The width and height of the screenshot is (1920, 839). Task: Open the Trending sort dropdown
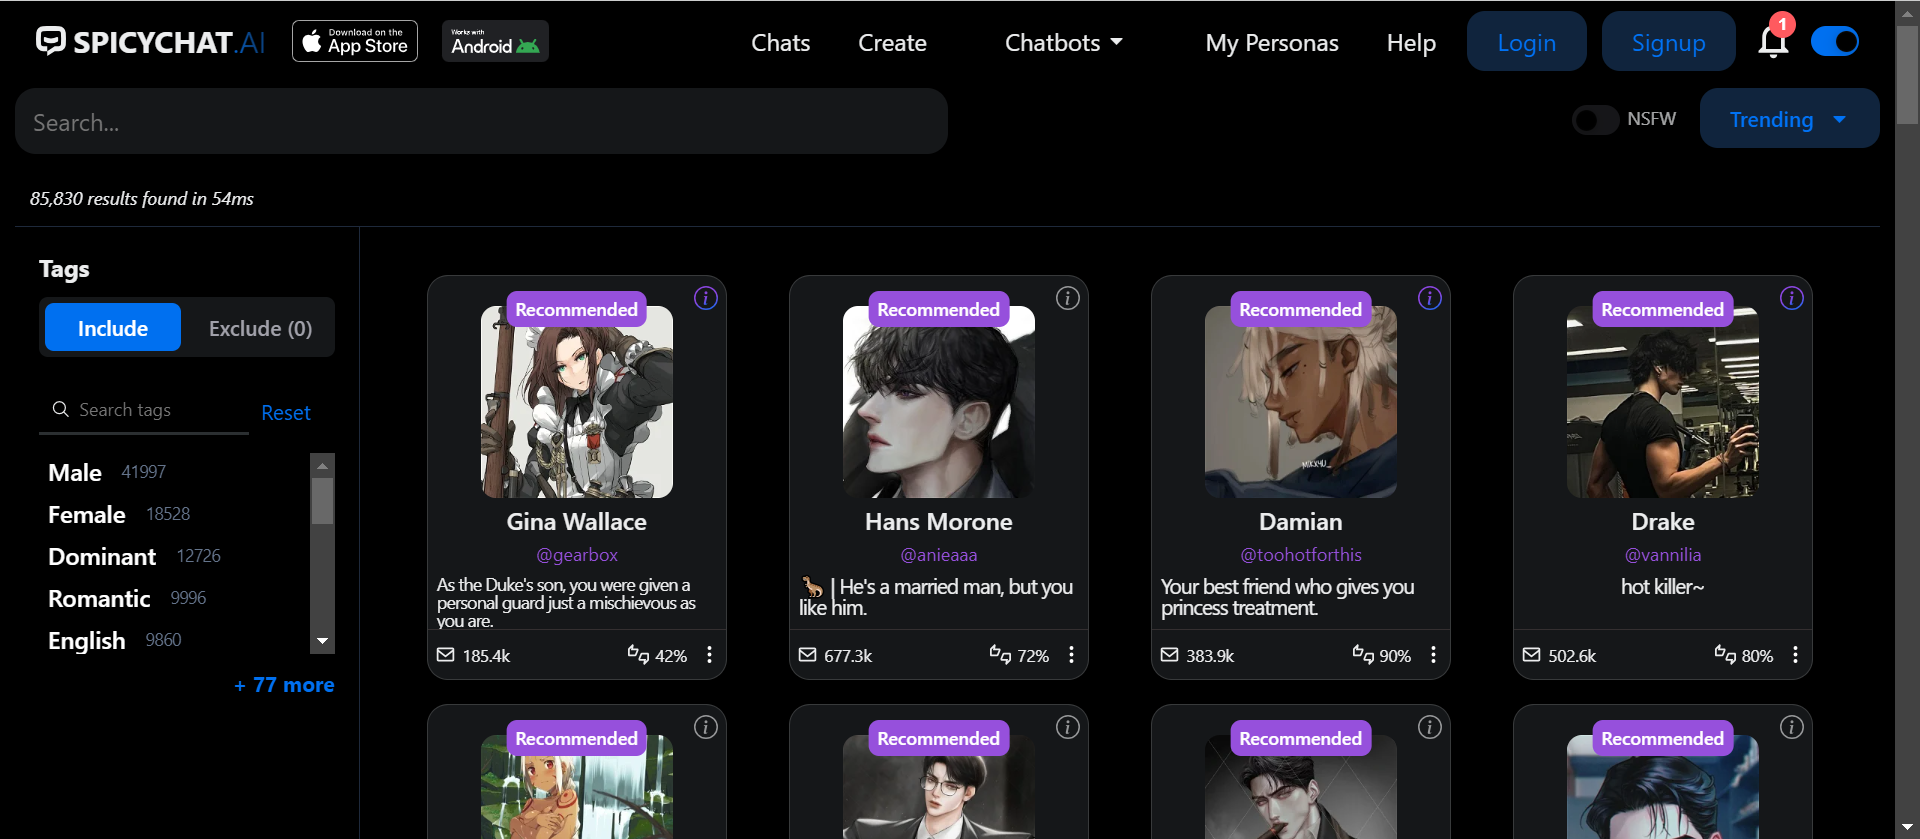click(x=1788, y=119)
